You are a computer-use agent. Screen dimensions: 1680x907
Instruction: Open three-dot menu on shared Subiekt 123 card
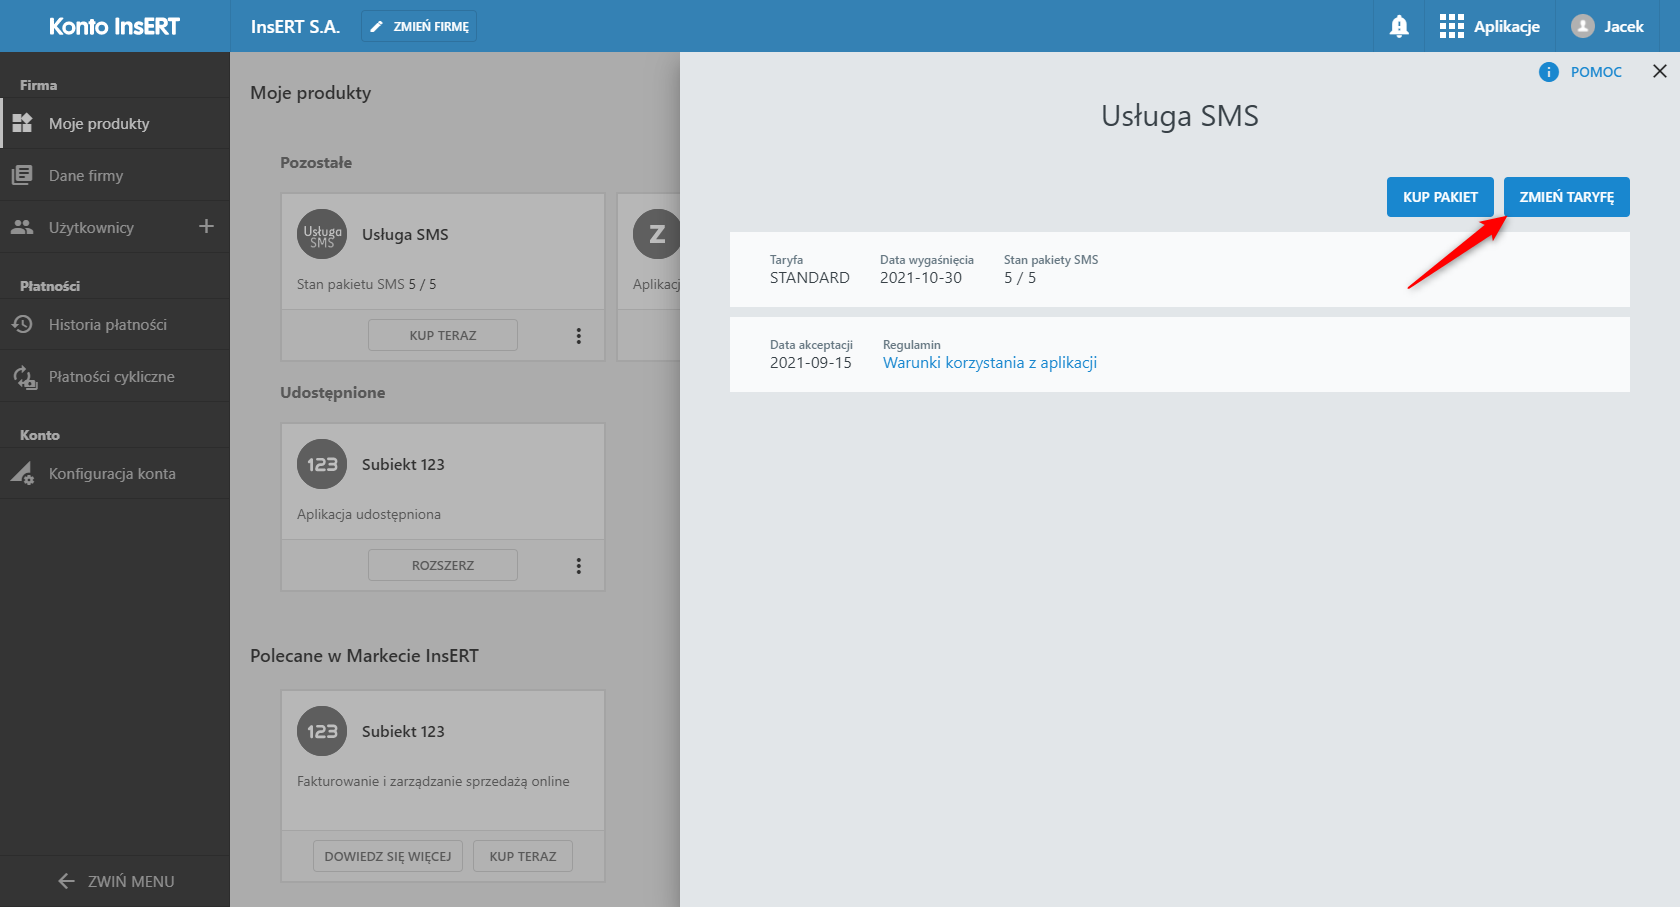(x=578, y=566)
